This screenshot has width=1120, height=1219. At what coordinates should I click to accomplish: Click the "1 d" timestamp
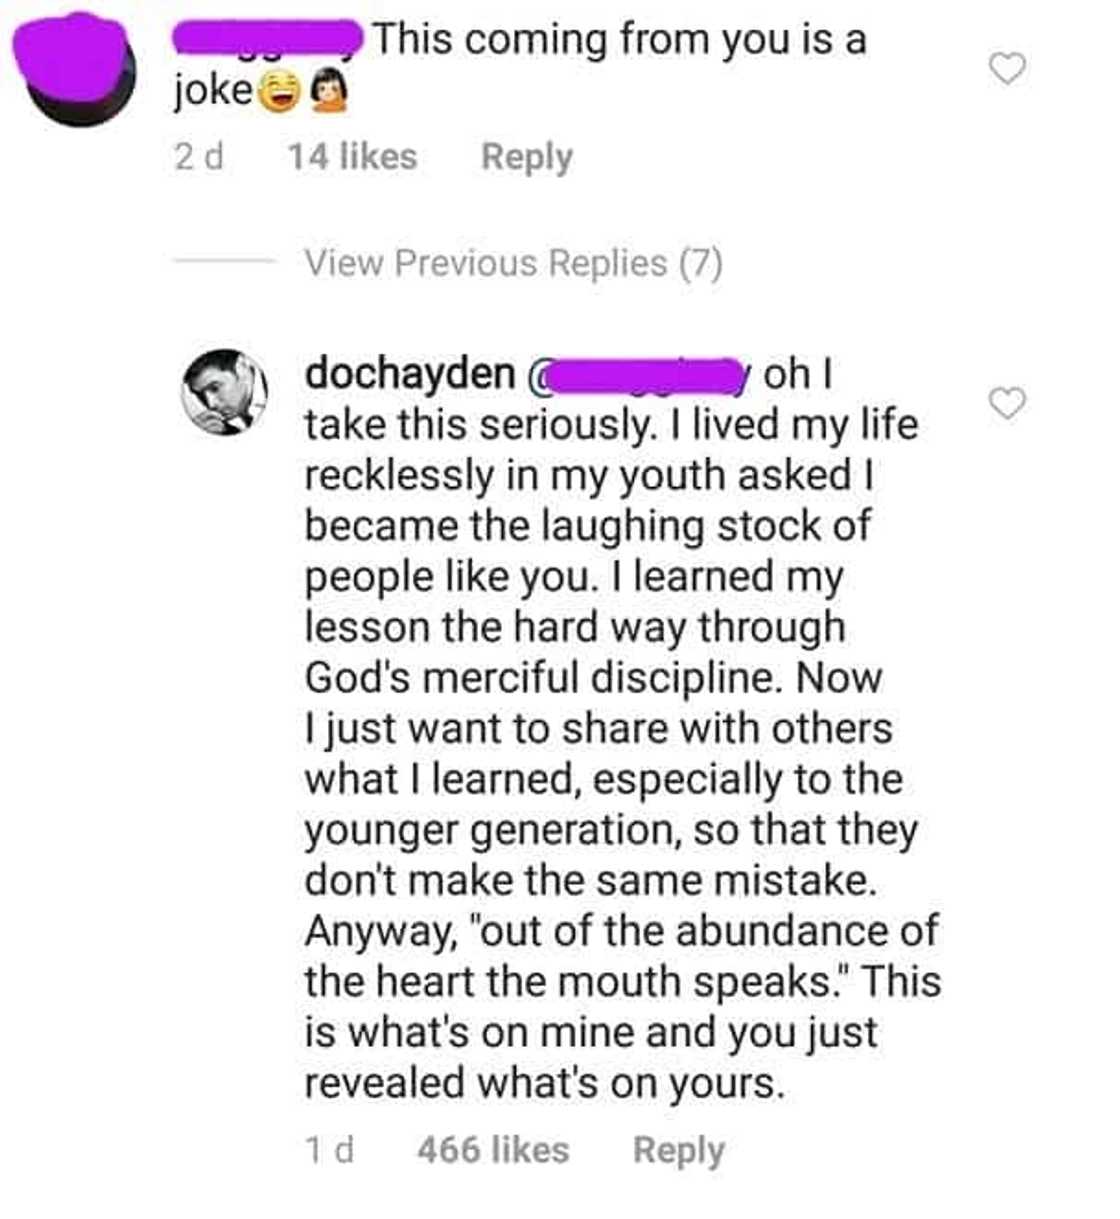click(329, 1150)
